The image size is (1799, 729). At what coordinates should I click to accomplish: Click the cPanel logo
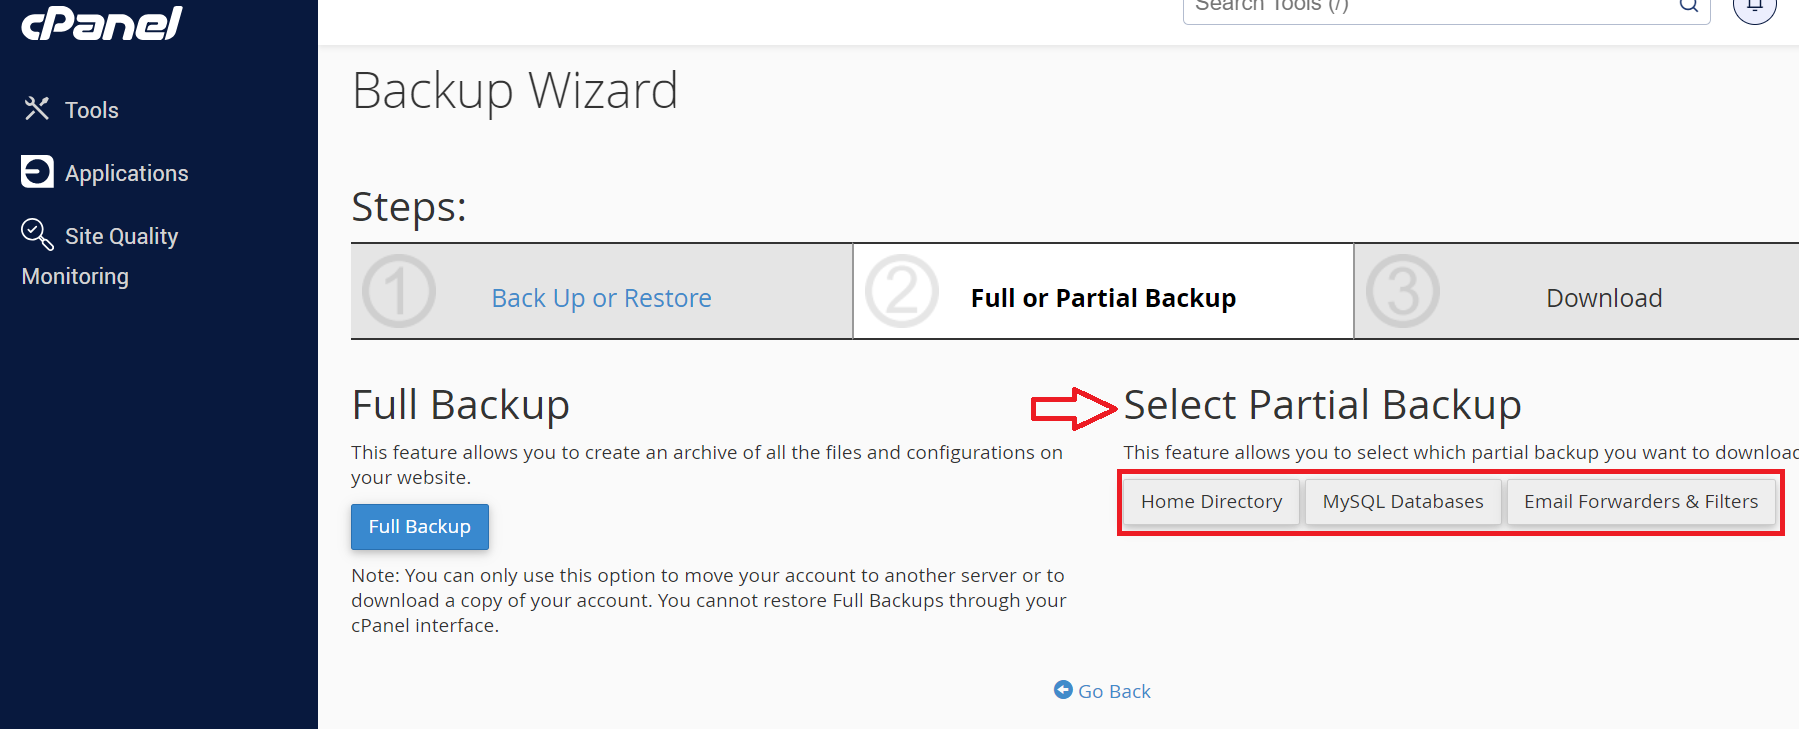coord(101,22)
